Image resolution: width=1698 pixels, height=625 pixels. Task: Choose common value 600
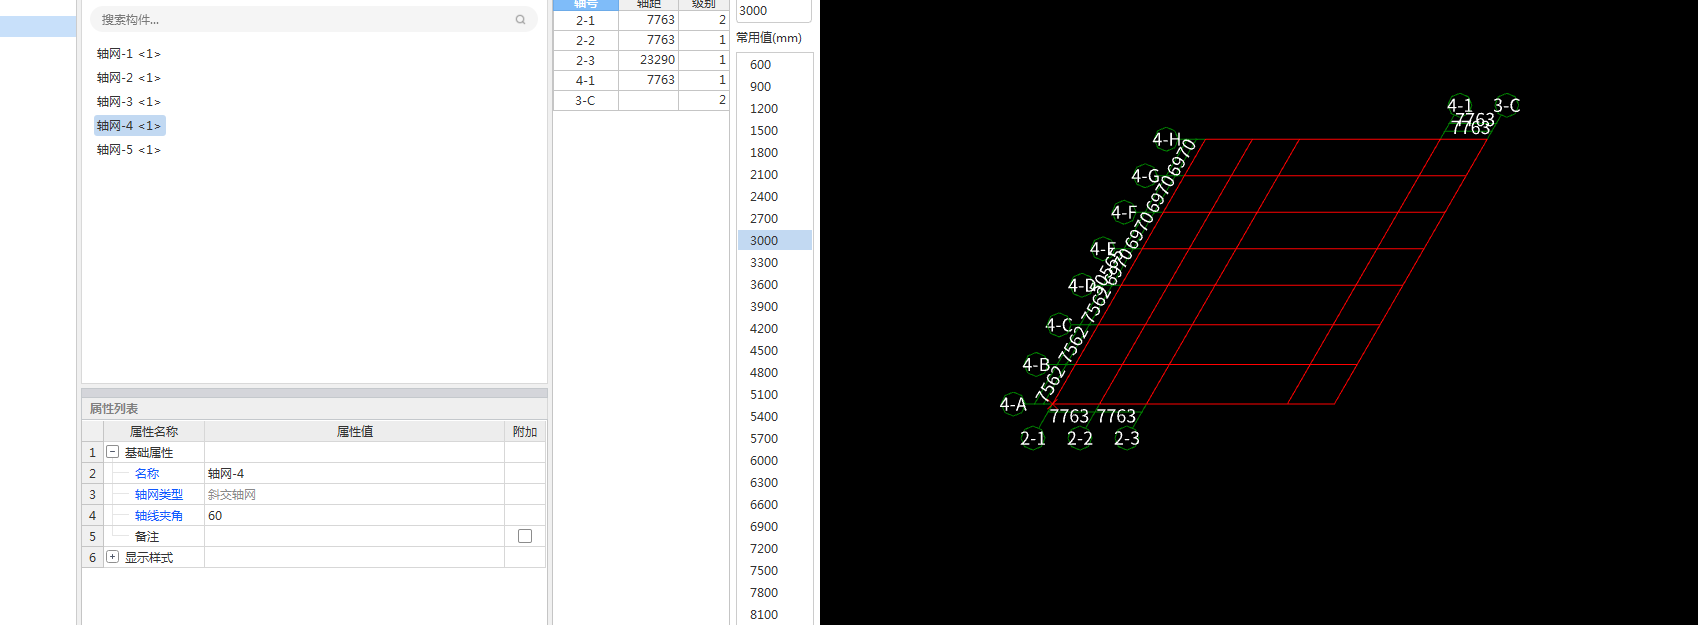point(774,65)
